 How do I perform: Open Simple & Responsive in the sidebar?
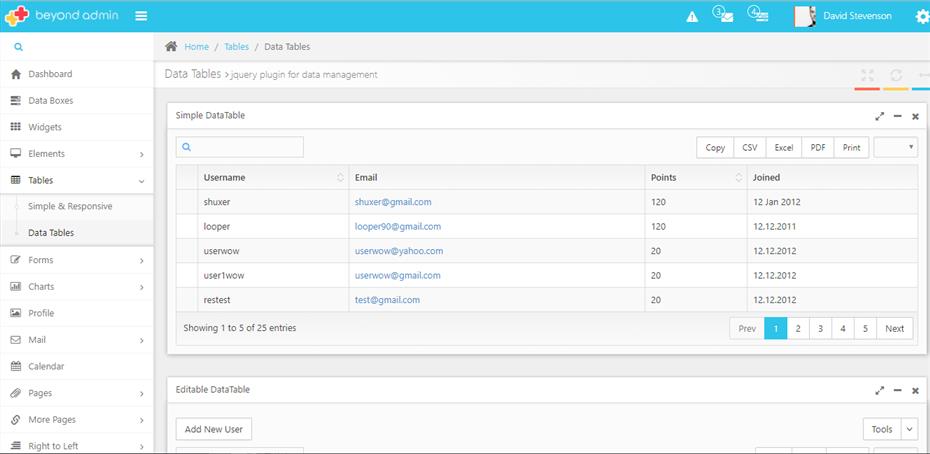(x=70, y=206)
